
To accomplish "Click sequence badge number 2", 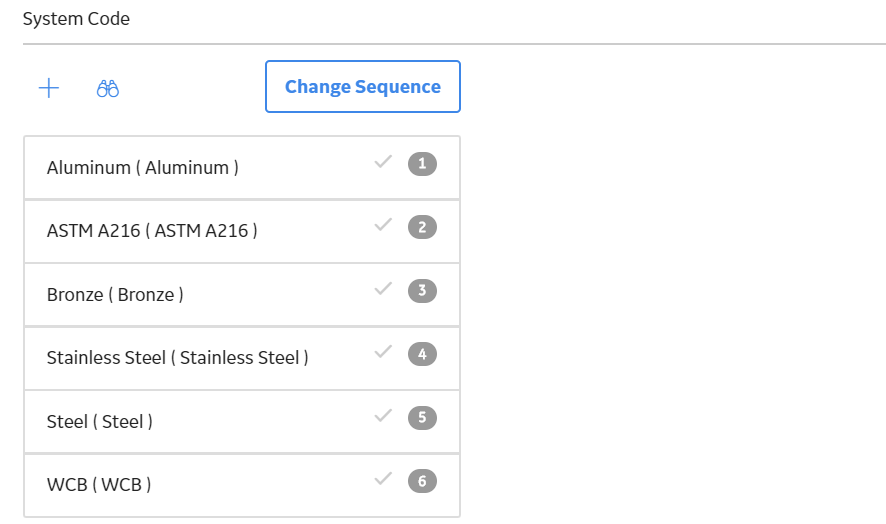I will point(423,227).
